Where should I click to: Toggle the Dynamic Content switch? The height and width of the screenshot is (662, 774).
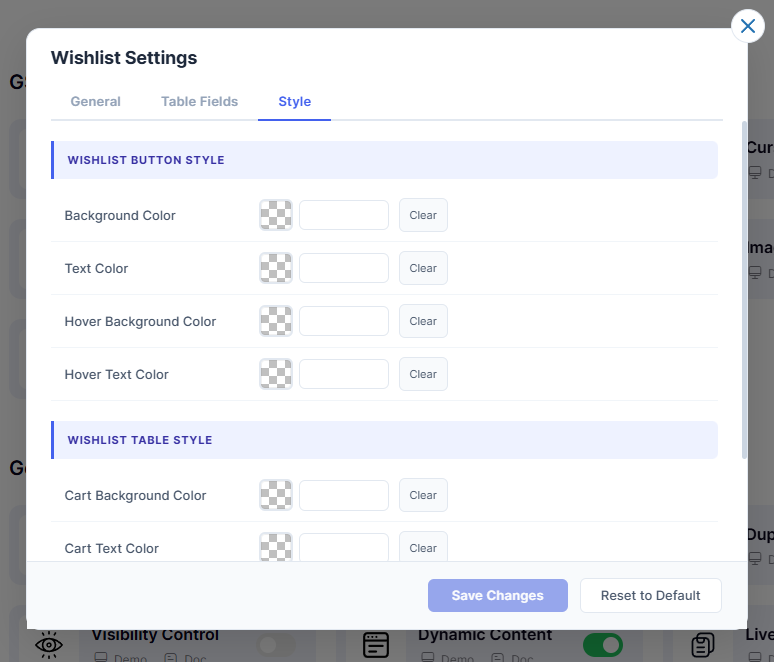click(x=602, y=645)
